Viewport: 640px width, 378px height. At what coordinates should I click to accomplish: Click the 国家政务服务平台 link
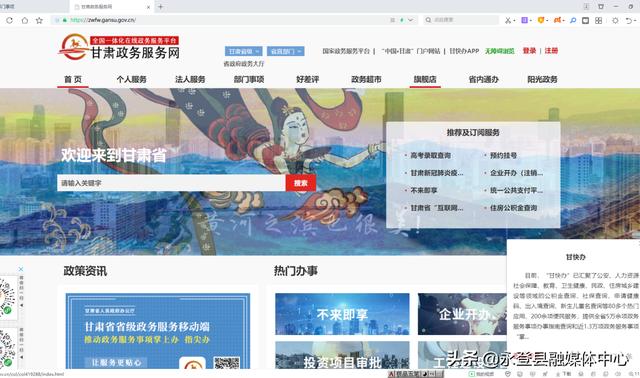point(346,51)
